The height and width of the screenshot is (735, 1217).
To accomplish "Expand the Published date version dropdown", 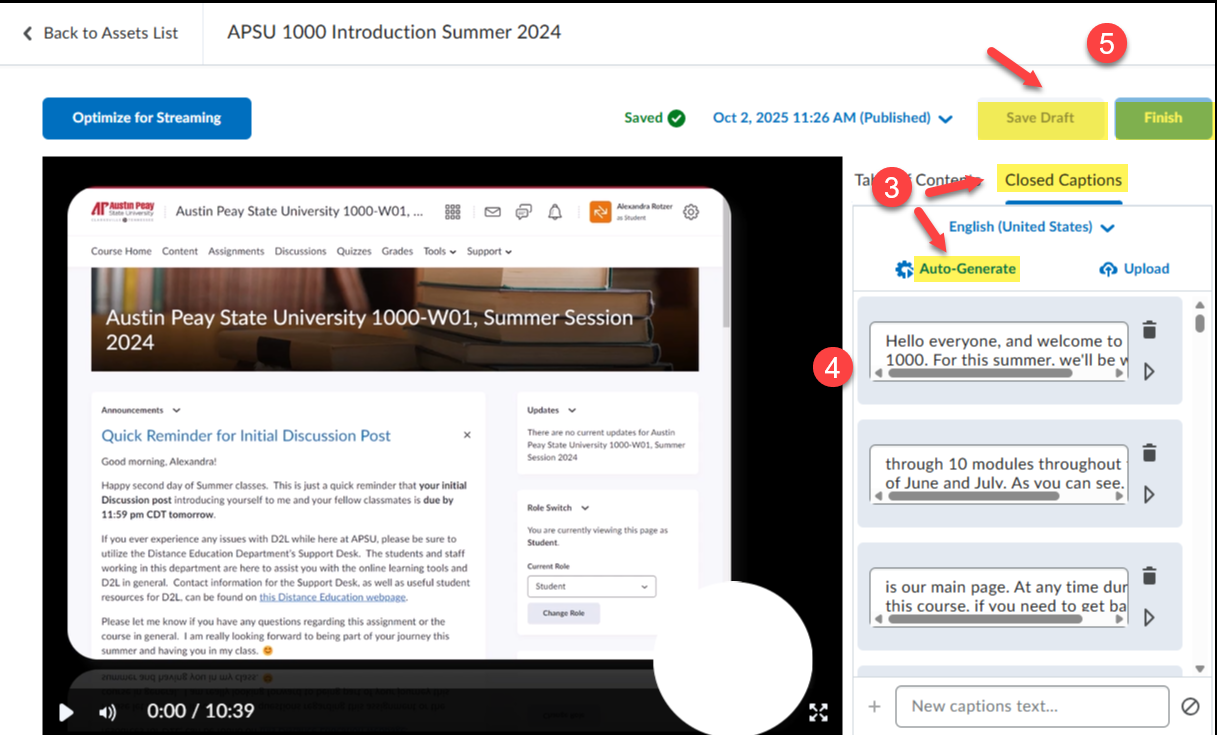I will click(946, 118).
